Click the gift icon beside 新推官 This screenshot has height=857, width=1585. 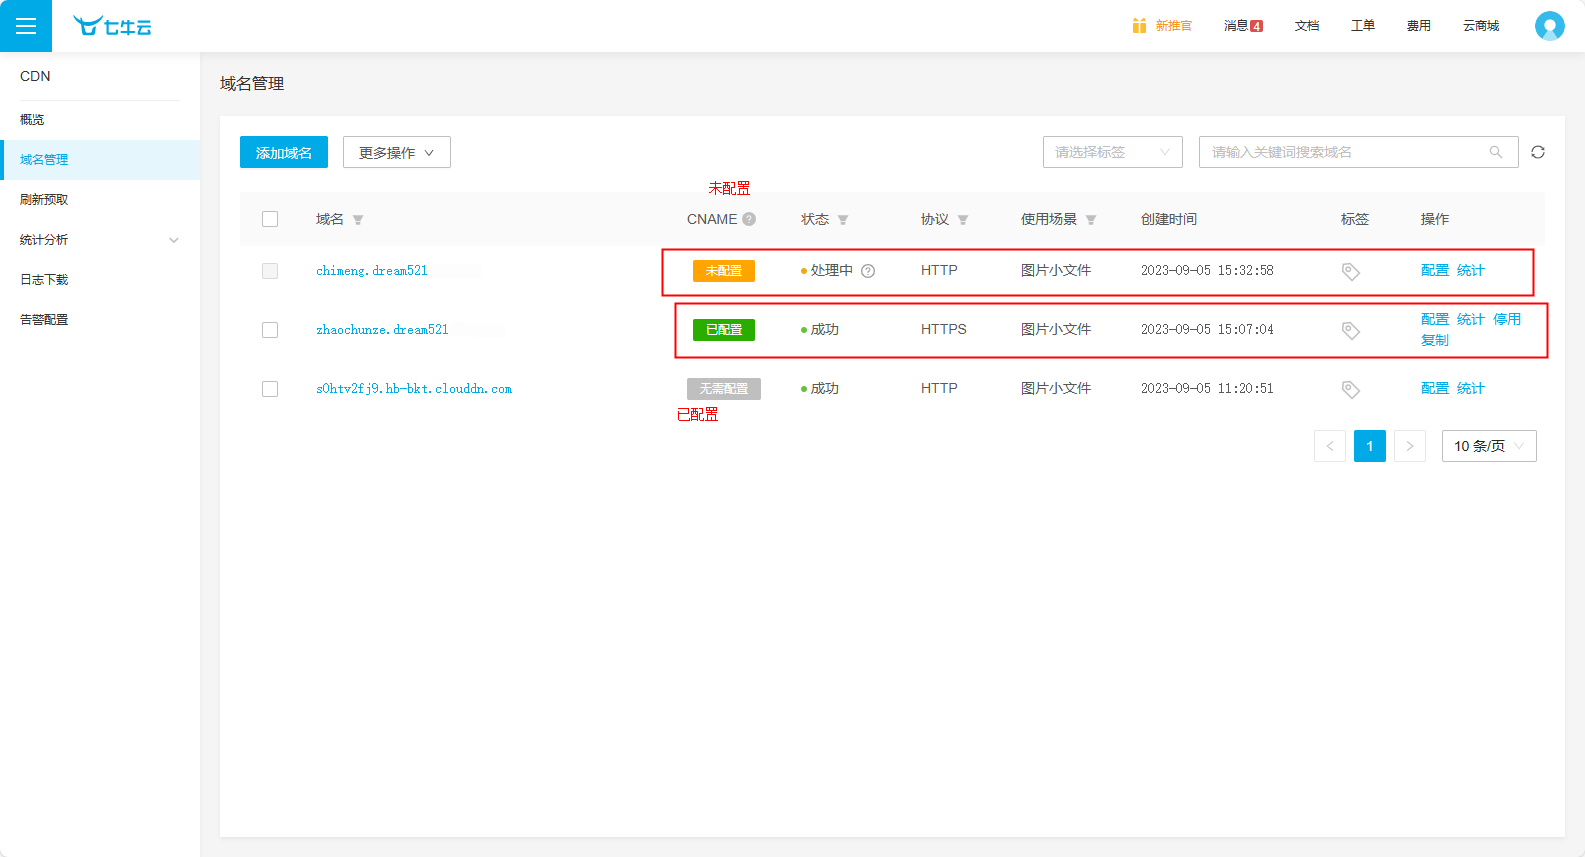[x=1139, y=26]
